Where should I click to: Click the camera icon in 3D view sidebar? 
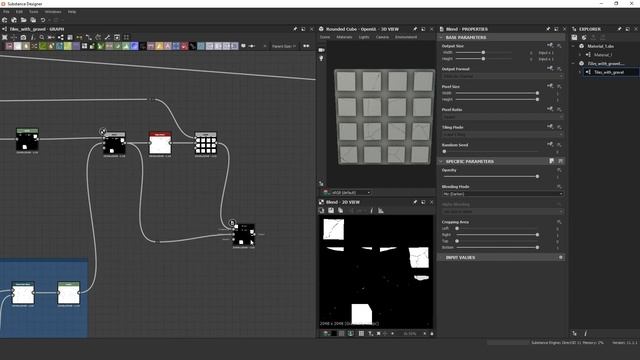coord(322,50)
